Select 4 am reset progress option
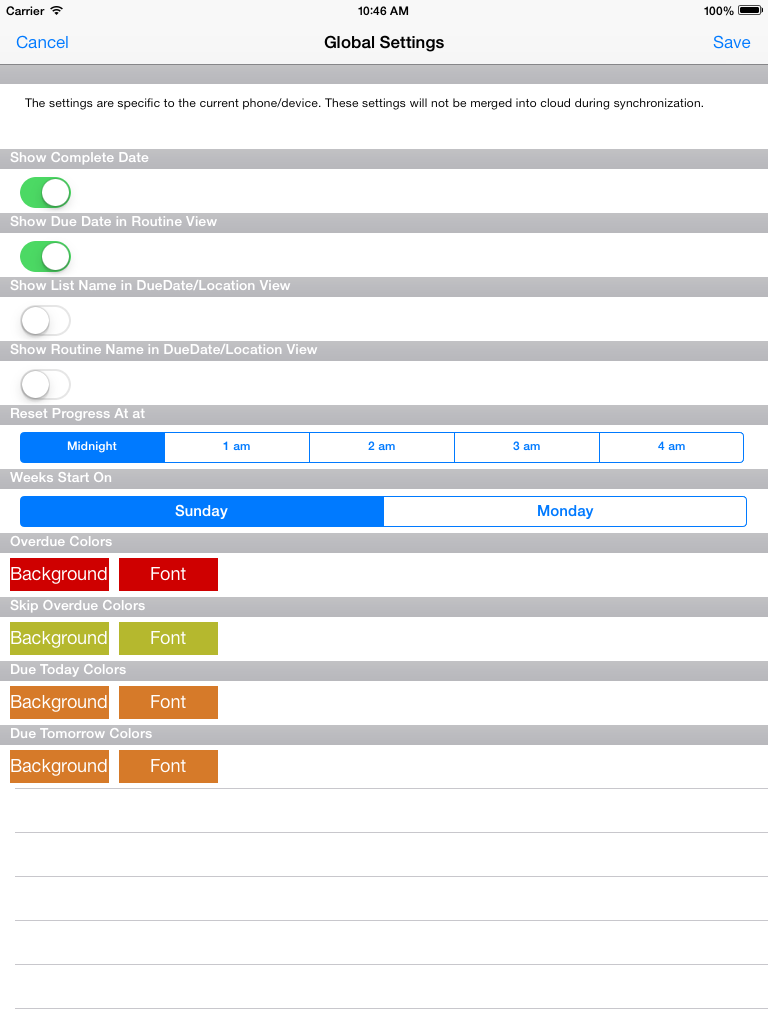The image size is (768, 1024). point(671,447)
